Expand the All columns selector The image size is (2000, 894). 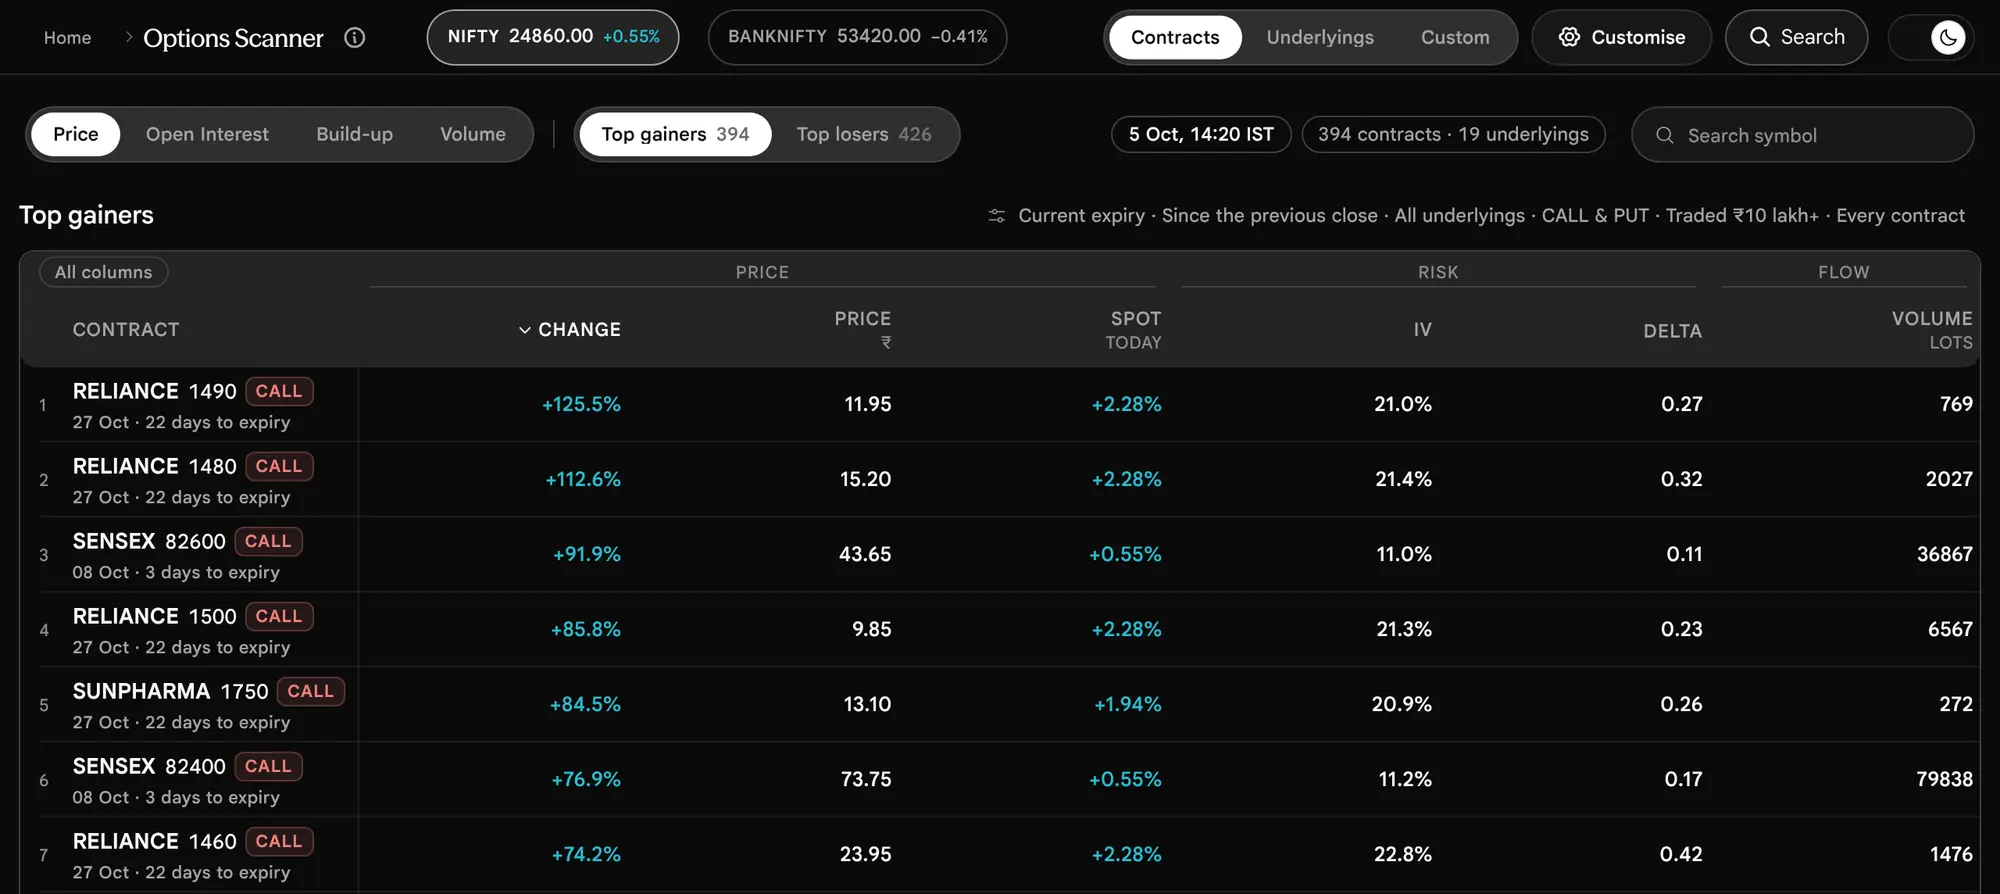click(103, 272)
